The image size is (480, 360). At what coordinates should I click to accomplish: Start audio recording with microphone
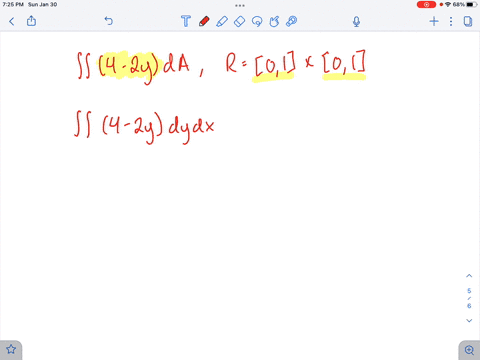pyautogui.click(x=356, y=22)
